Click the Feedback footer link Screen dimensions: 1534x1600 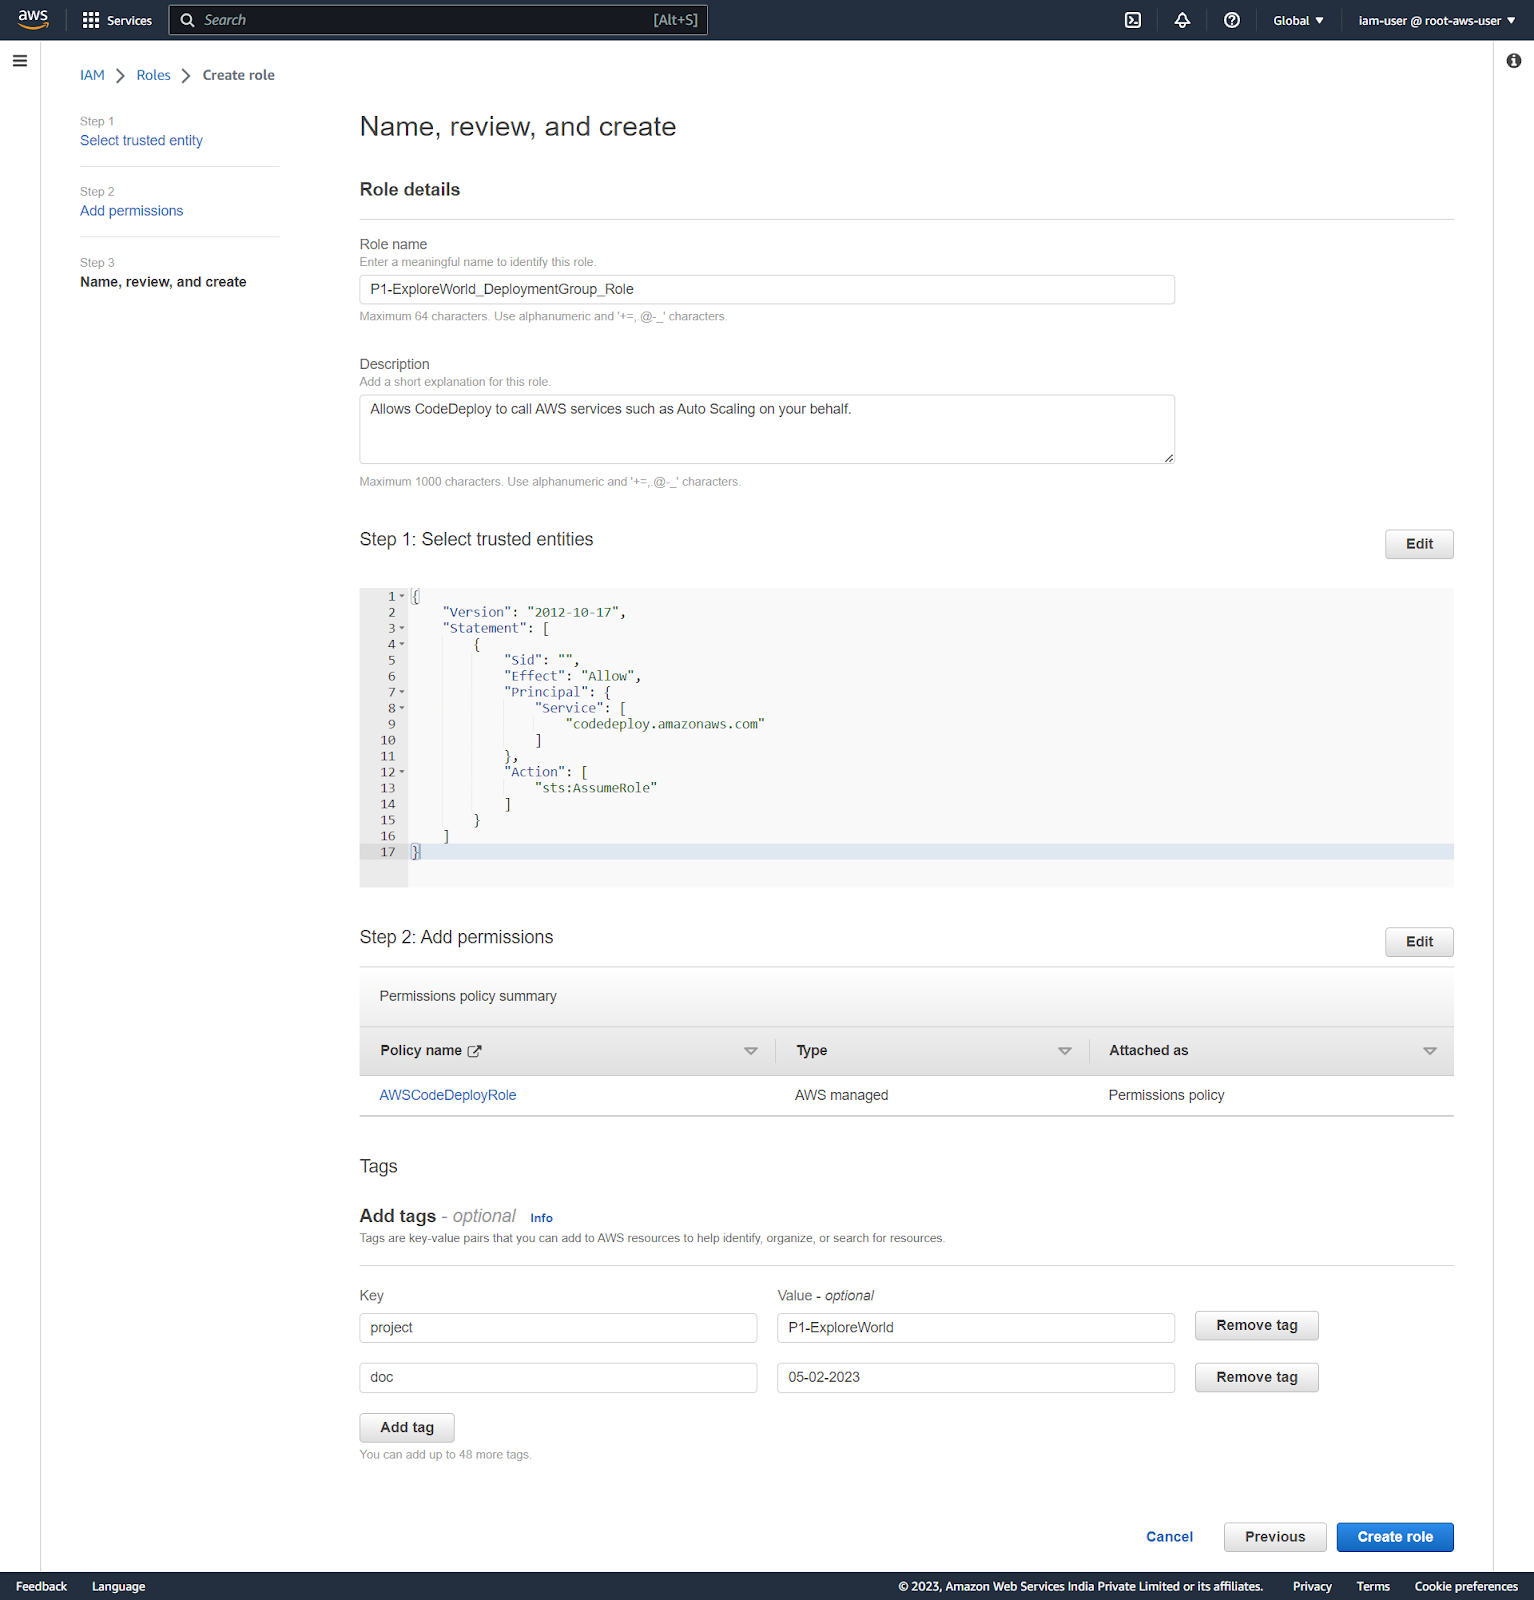[x=41, y=1587]
